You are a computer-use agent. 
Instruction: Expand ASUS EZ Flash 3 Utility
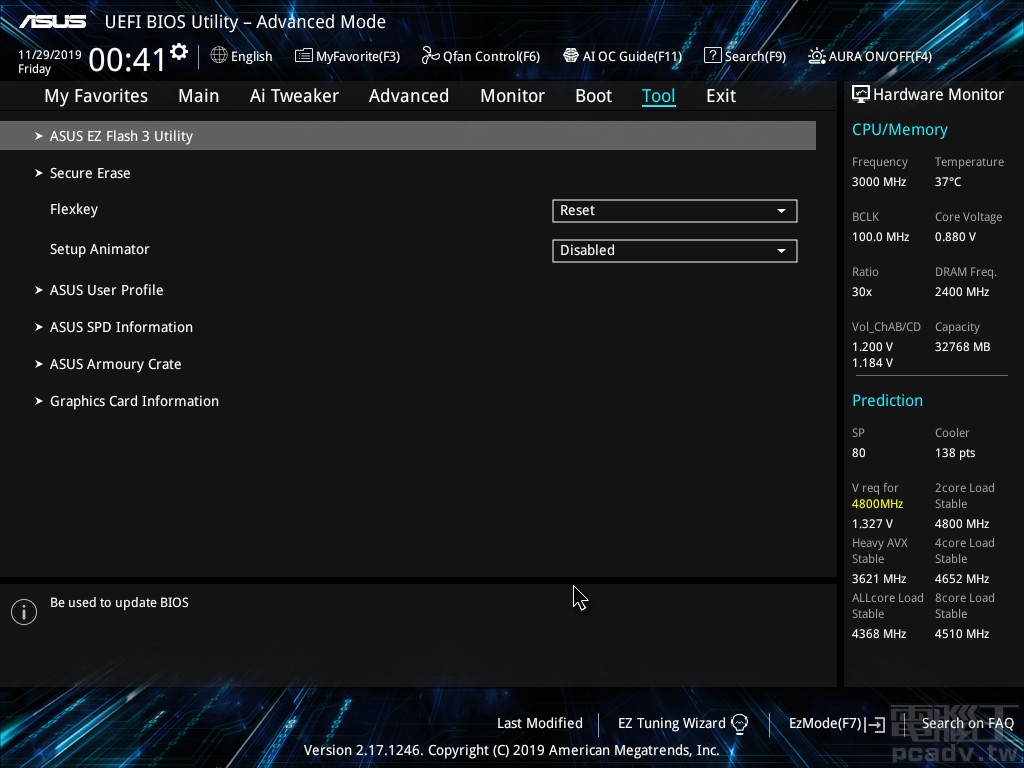121,136
